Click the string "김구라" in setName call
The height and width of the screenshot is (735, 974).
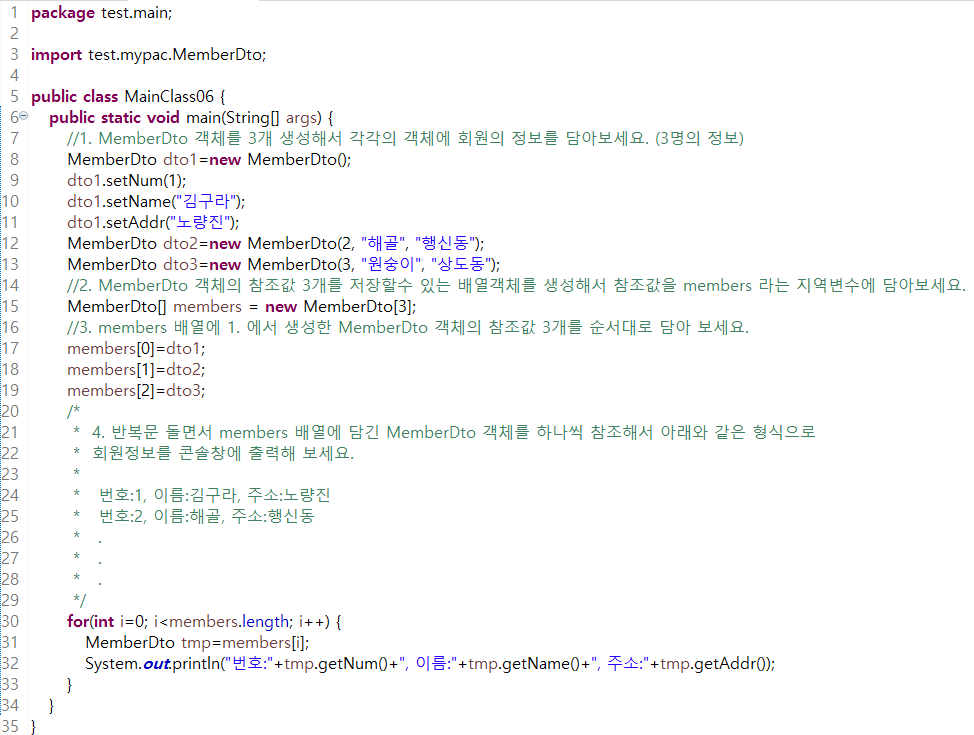pos(204,201)
